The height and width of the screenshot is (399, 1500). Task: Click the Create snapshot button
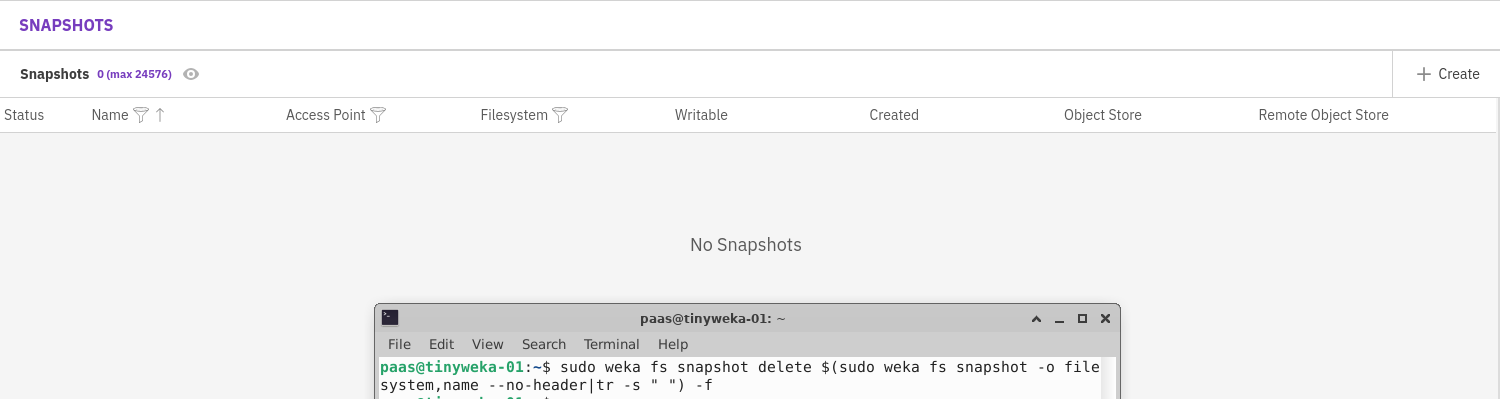pyautogui.click(x=1447, y=74)
